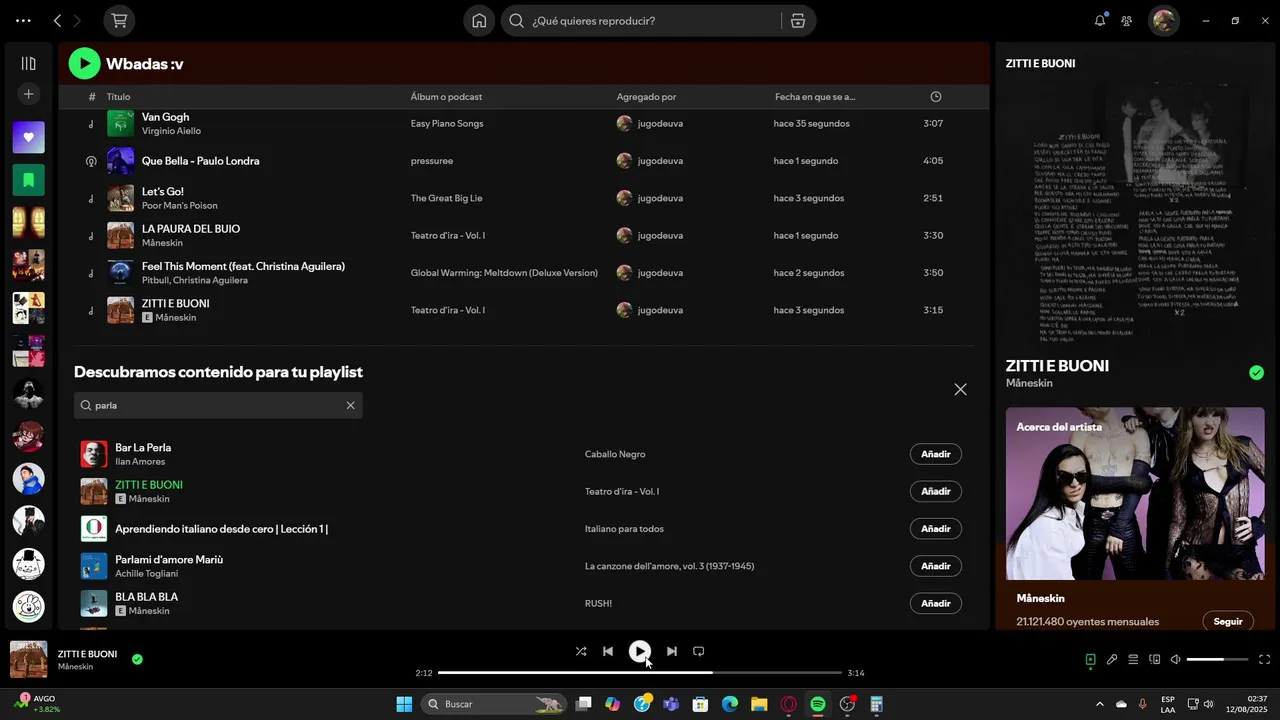Click the green saved checkmark in the right panel

tap(1256, 373)
